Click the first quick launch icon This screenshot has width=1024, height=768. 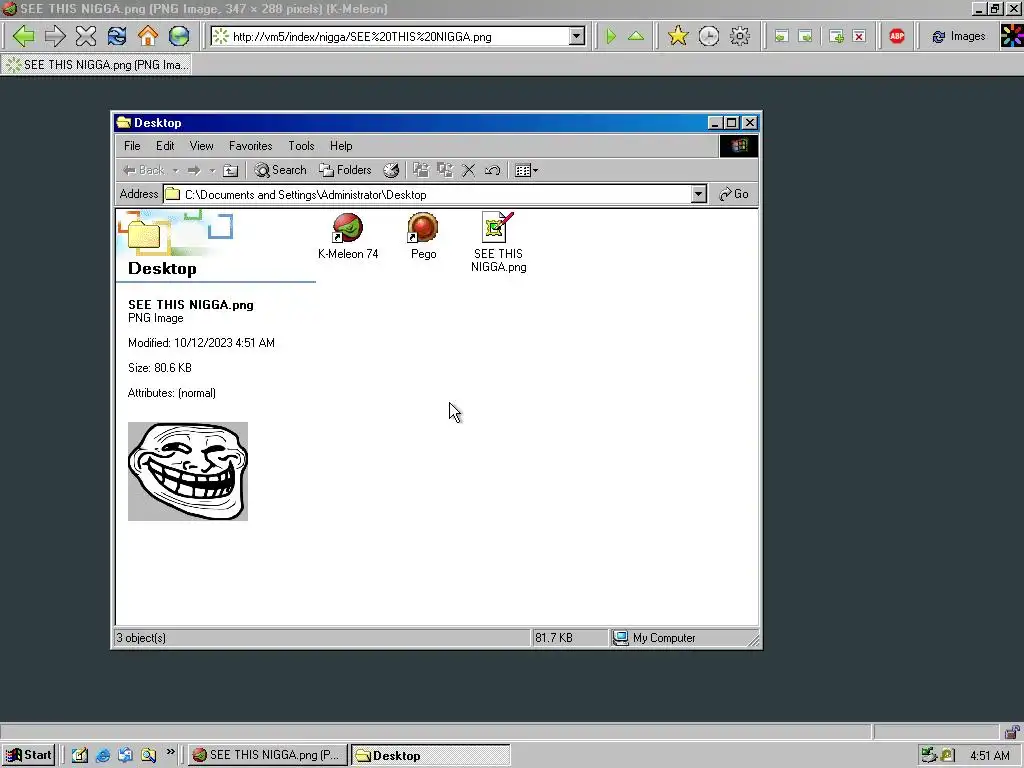pos(80,755)
